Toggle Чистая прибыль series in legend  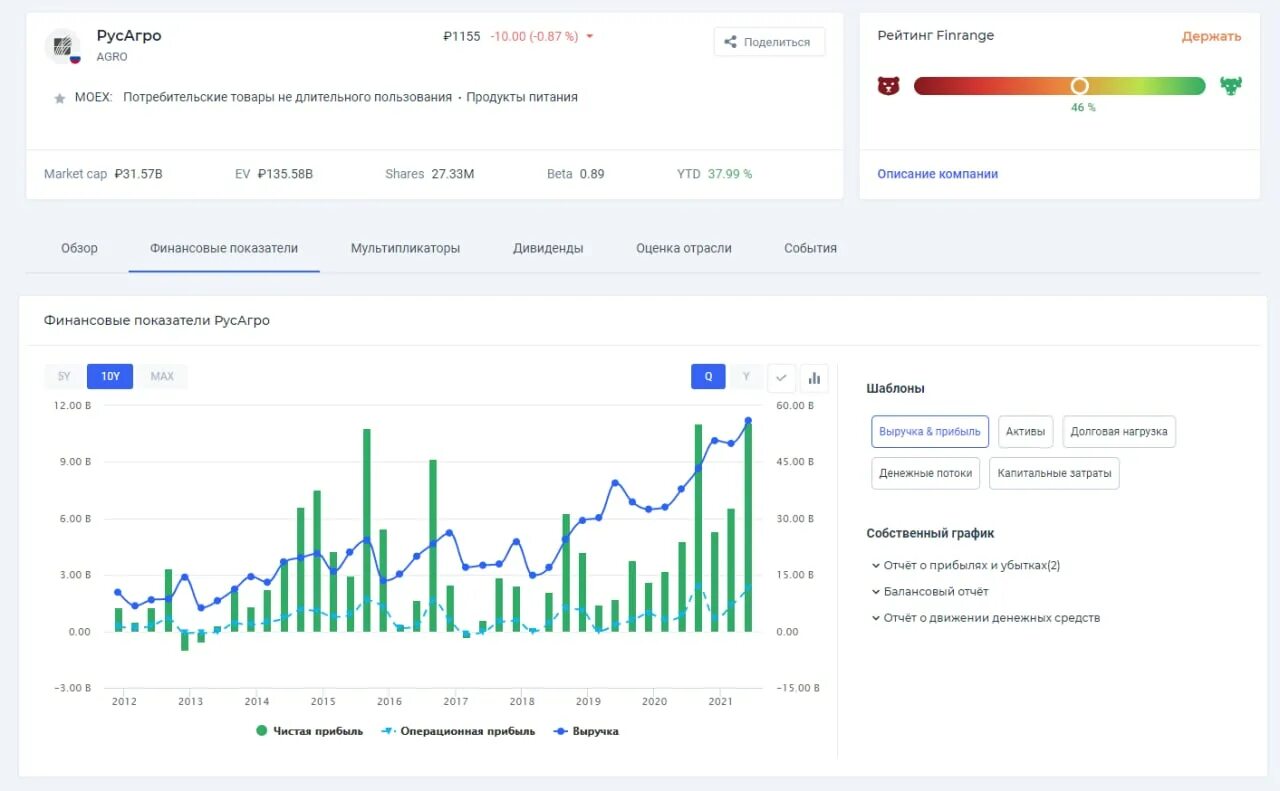310,731
